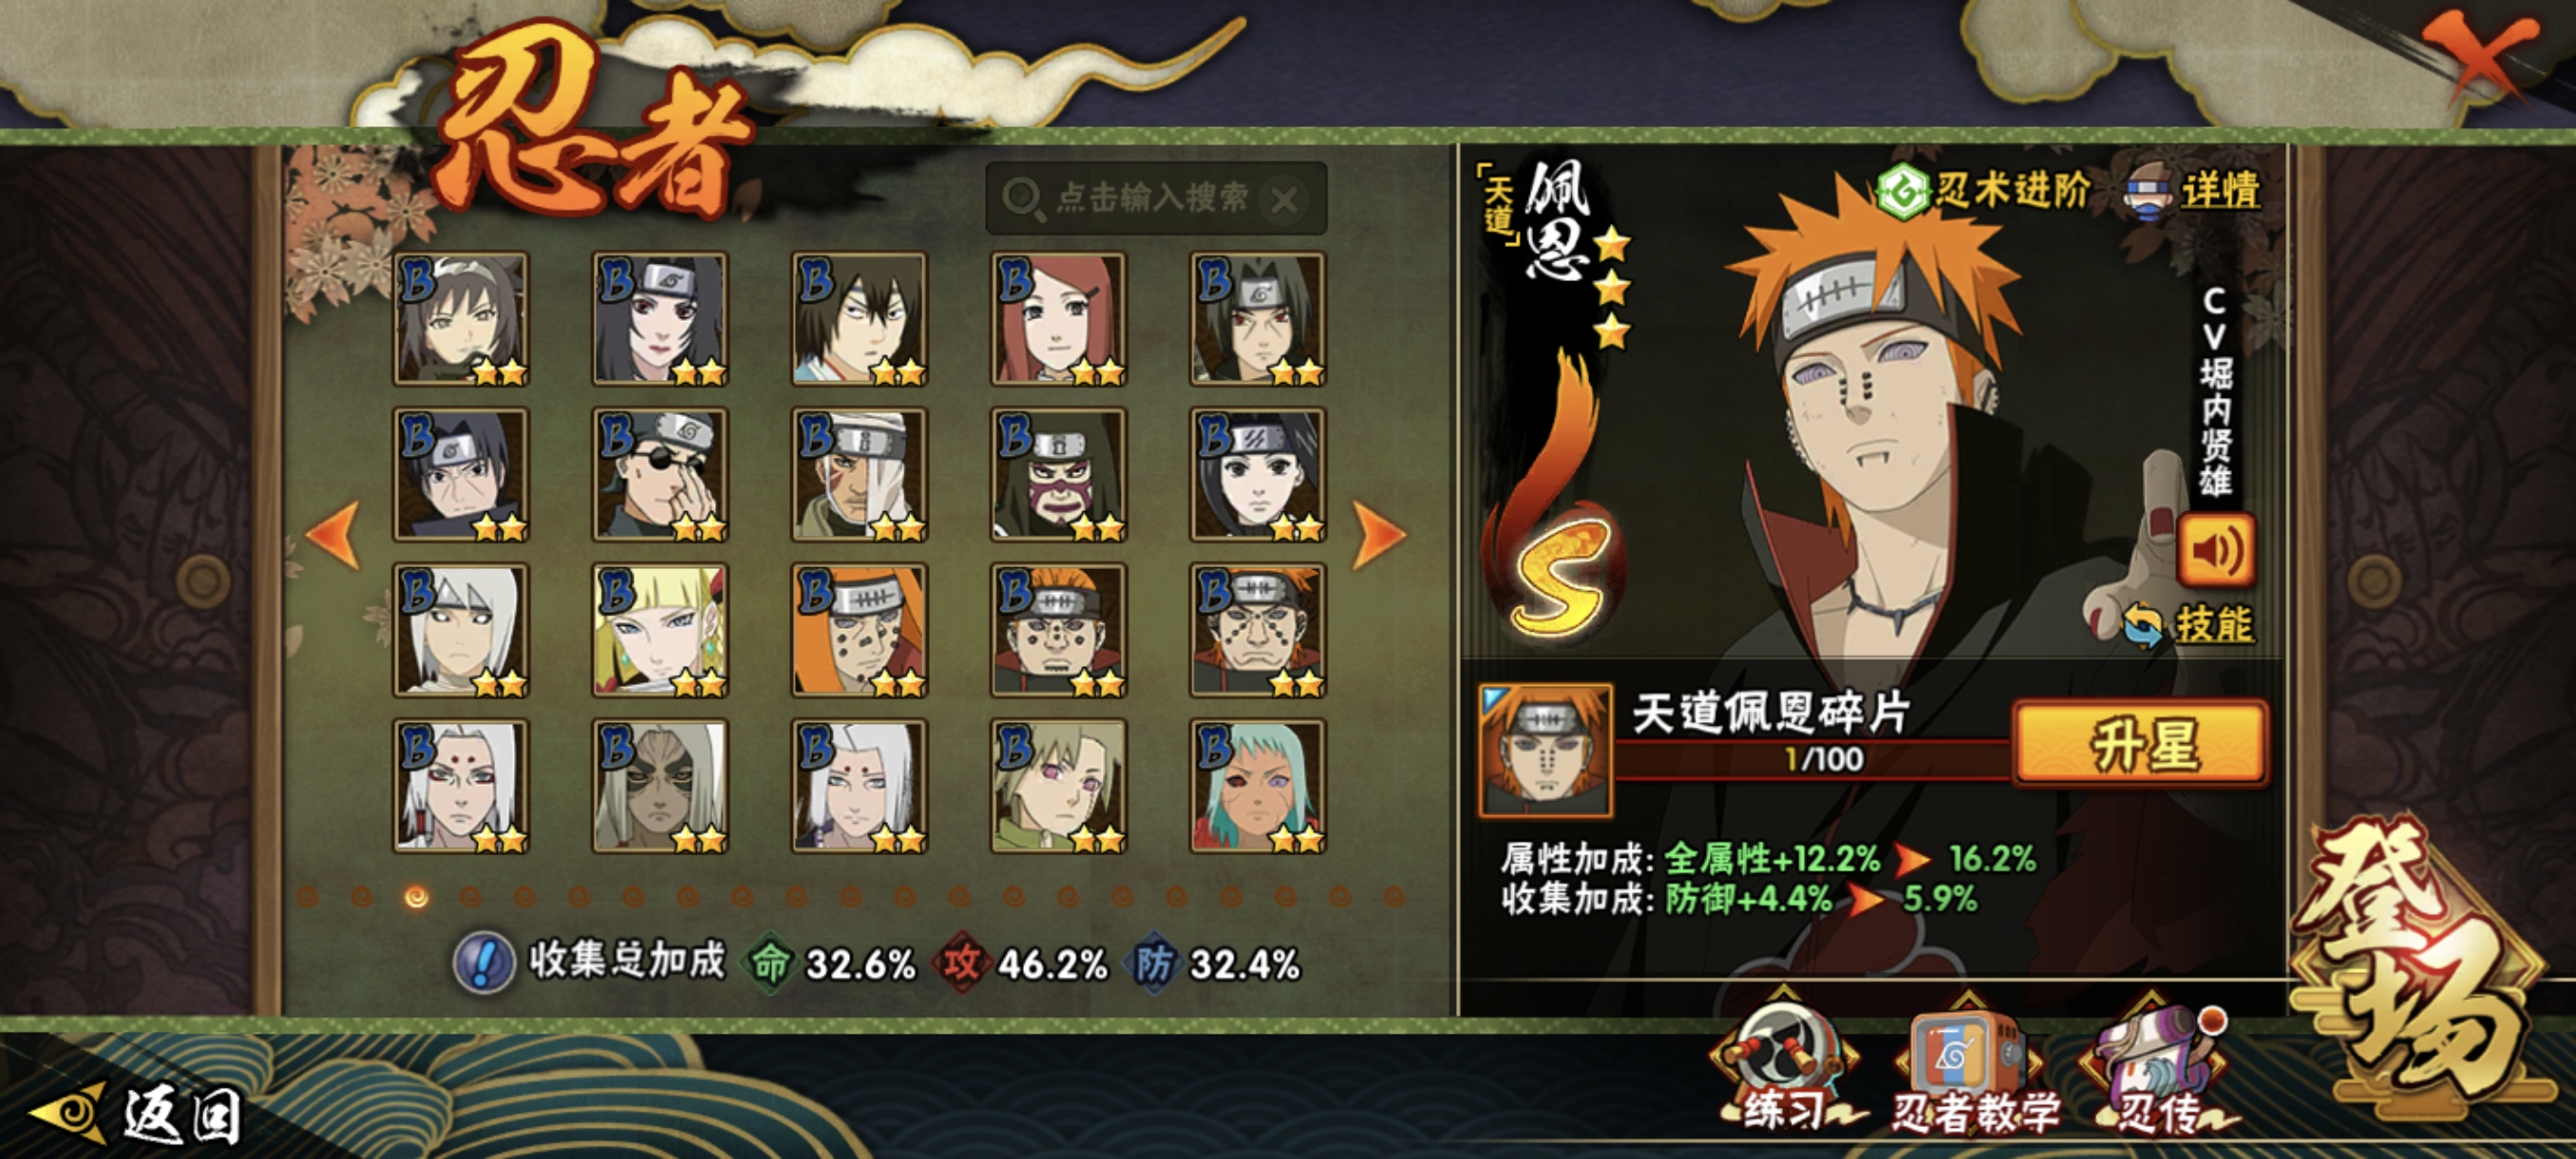This screenshot has height=1159, width=2576.
Task: Go to previous ninja page arrow
Action: (x=333, y=535)
